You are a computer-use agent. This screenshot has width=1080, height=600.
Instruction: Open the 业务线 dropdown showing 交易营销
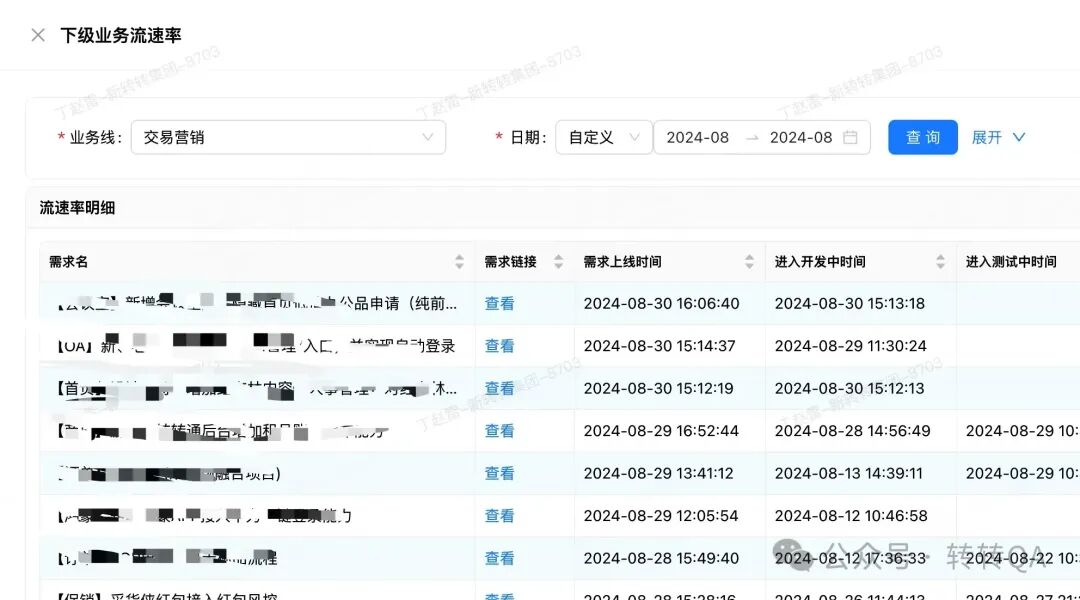289,137
